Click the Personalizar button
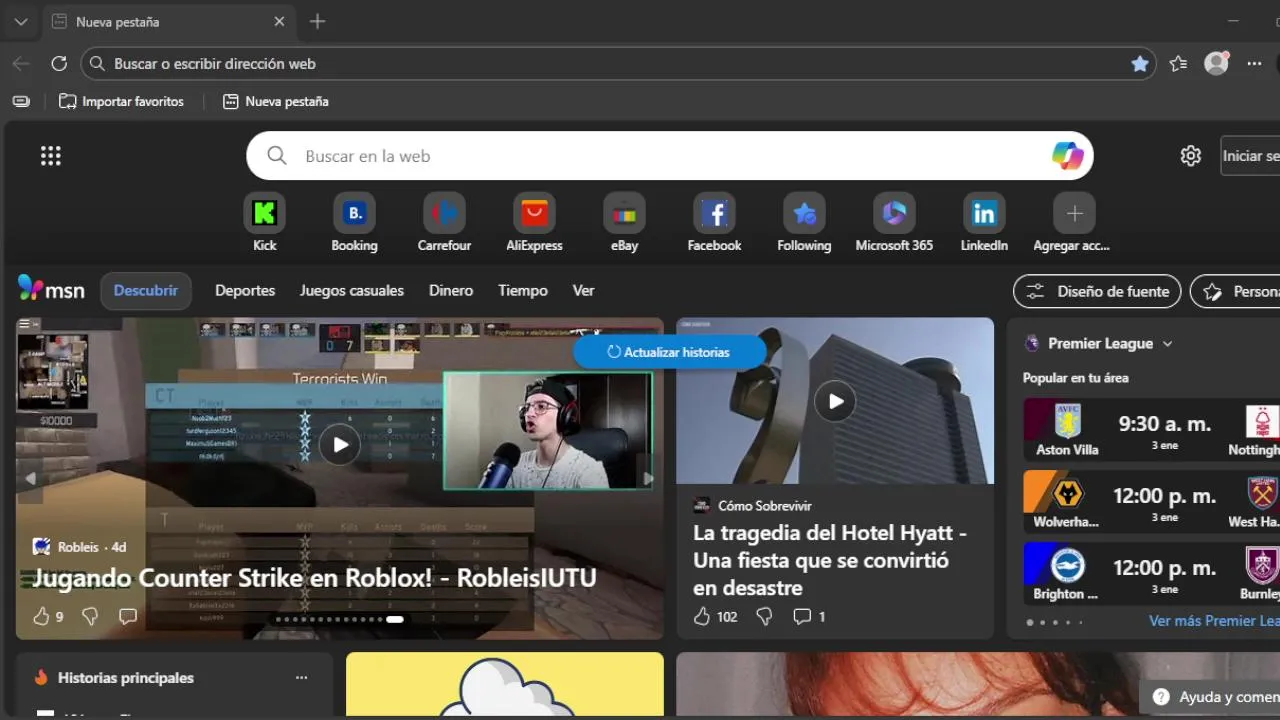 click(x=1235, y=291)
